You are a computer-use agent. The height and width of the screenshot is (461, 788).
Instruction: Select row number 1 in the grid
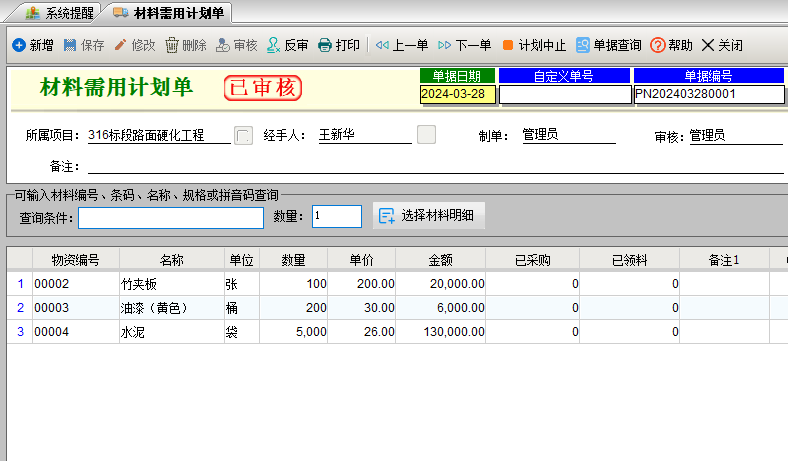(x=20, y=284)
